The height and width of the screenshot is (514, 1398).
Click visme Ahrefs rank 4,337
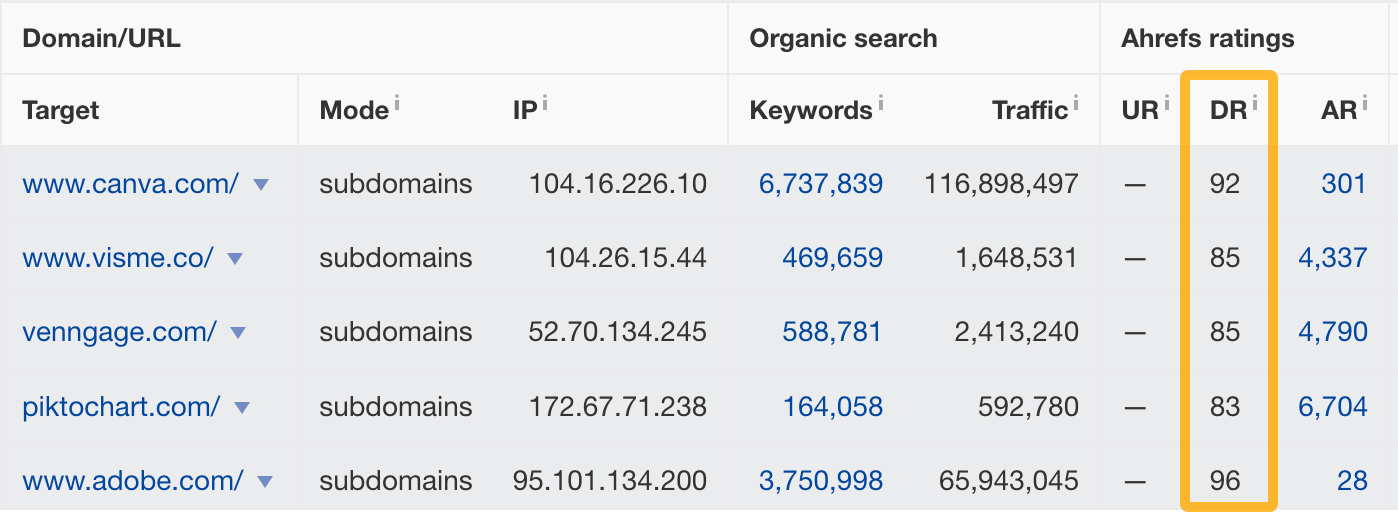click(x=1332, y=258)
